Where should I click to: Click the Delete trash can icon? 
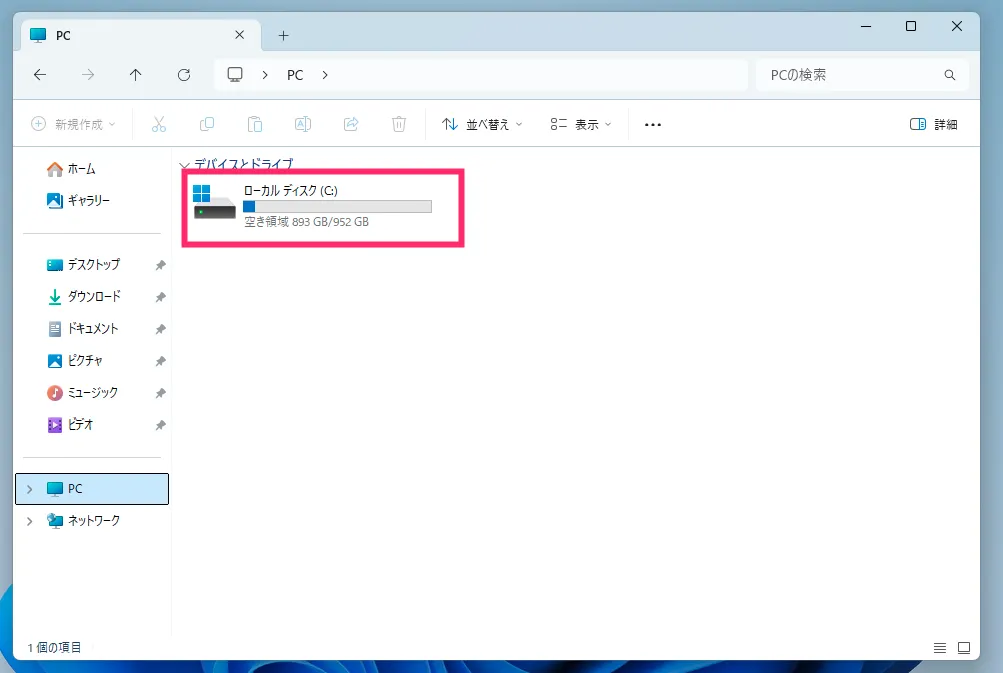click(x=399, y=124)
